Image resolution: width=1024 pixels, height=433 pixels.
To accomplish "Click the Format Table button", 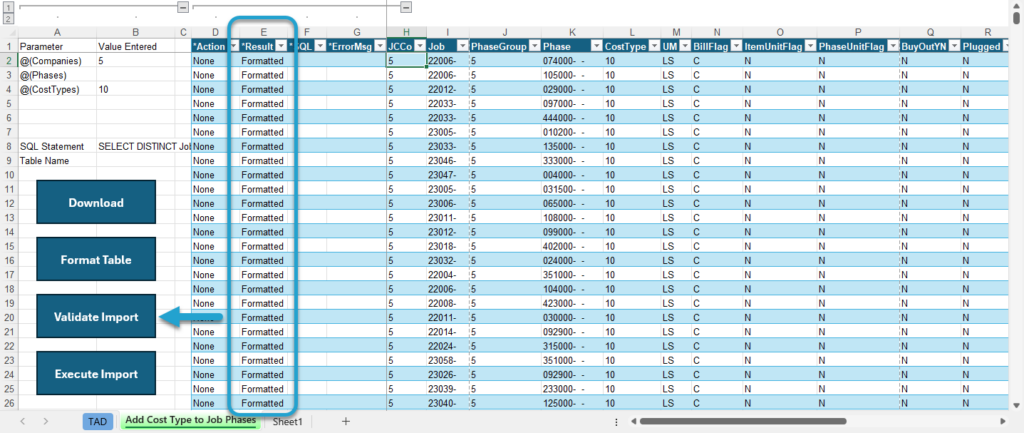I will tap(96, 260).
